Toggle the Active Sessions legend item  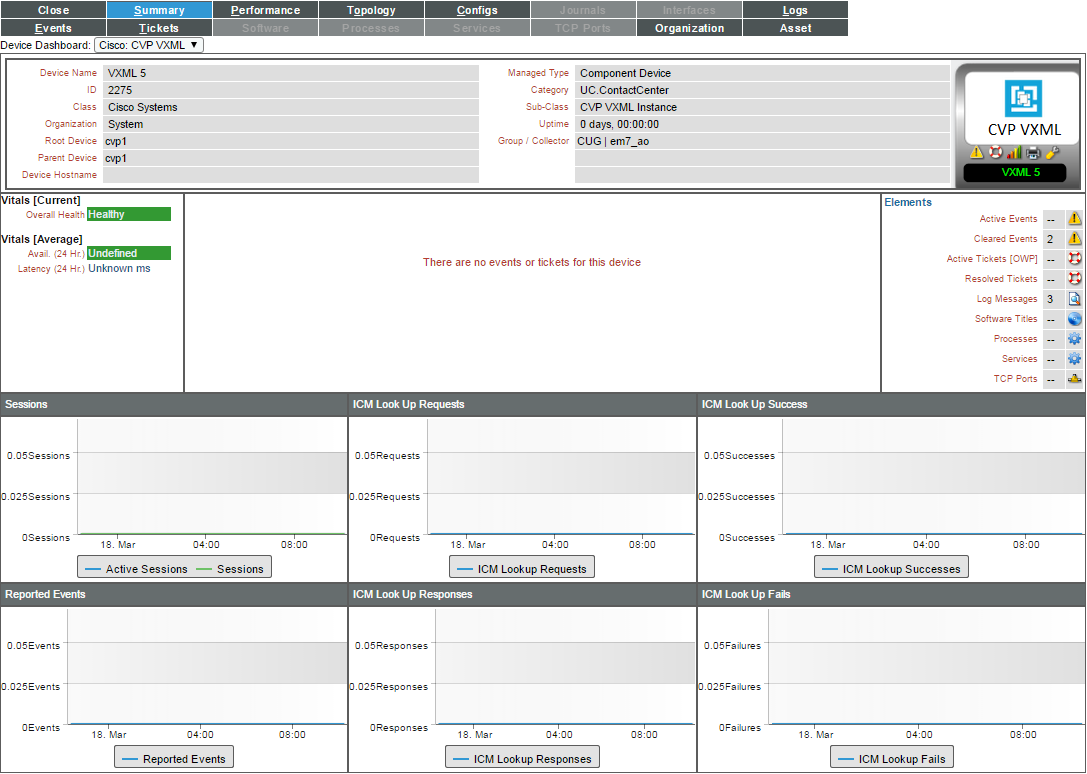point(136,569)
